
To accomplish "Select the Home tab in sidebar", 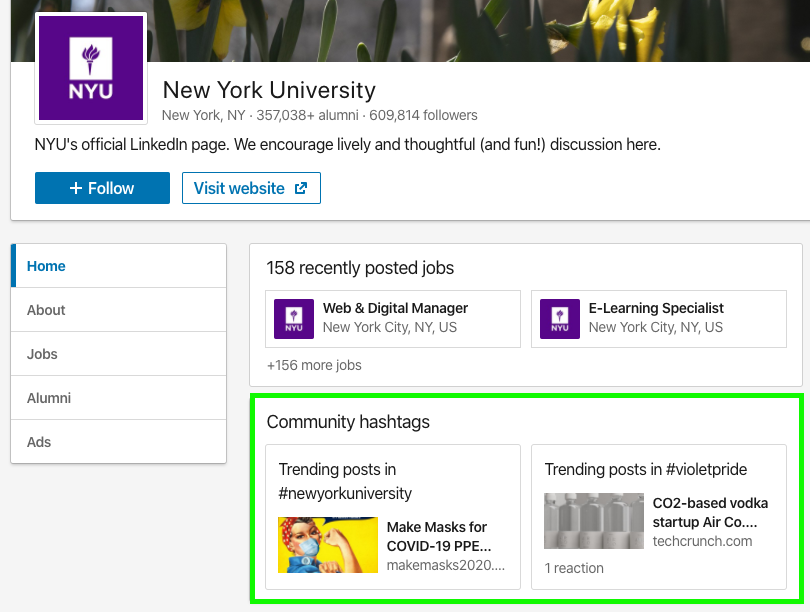I will 119,266.
